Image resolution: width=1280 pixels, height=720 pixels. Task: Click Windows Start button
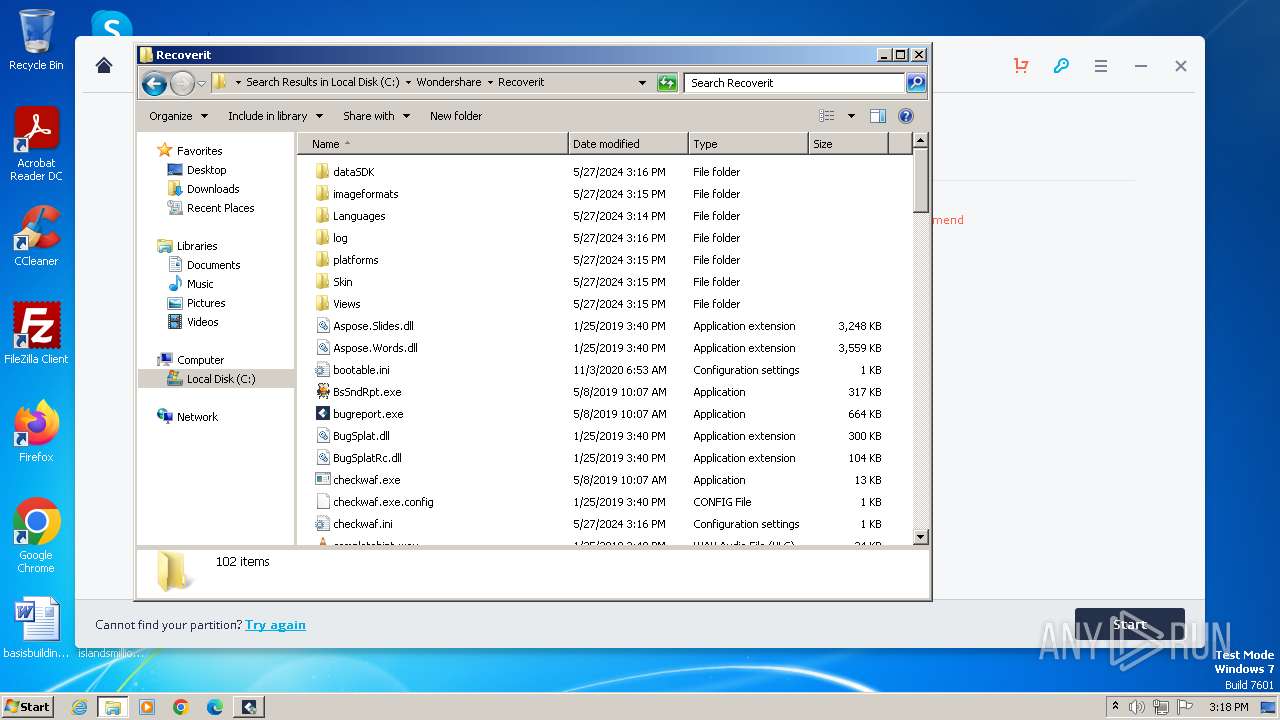pos(28,707)
